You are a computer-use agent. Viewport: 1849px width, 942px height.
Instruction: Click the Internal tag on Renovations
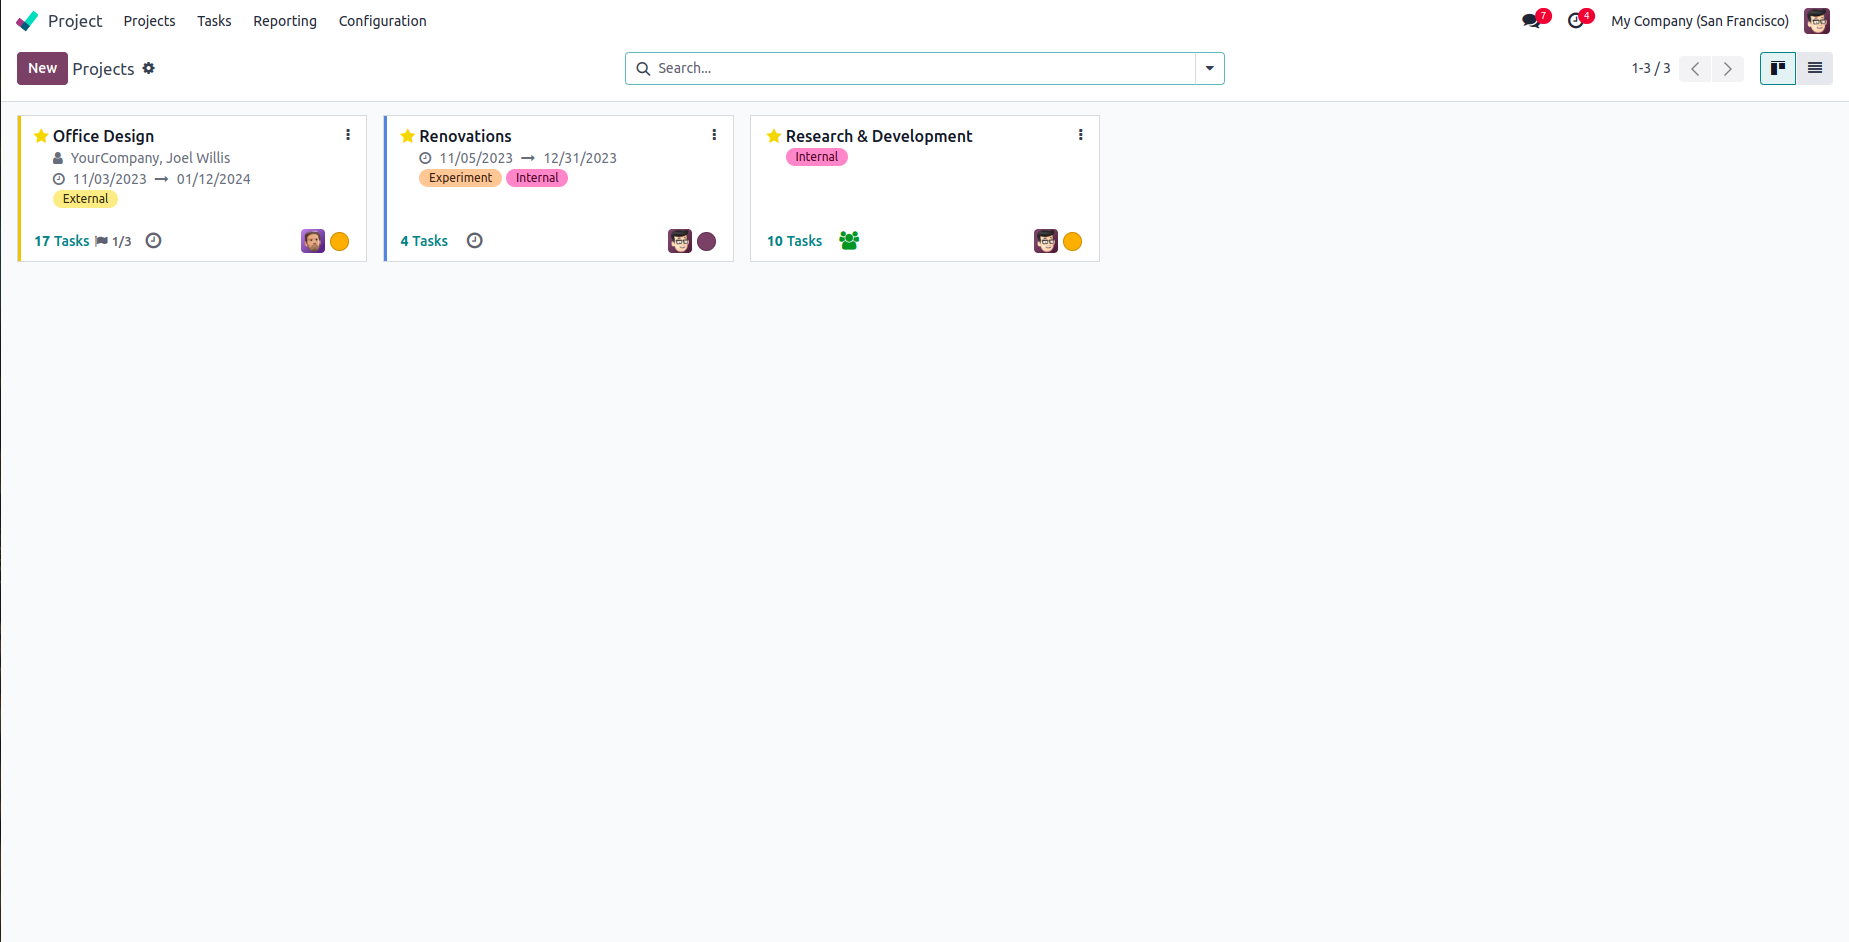pos(537,178)
